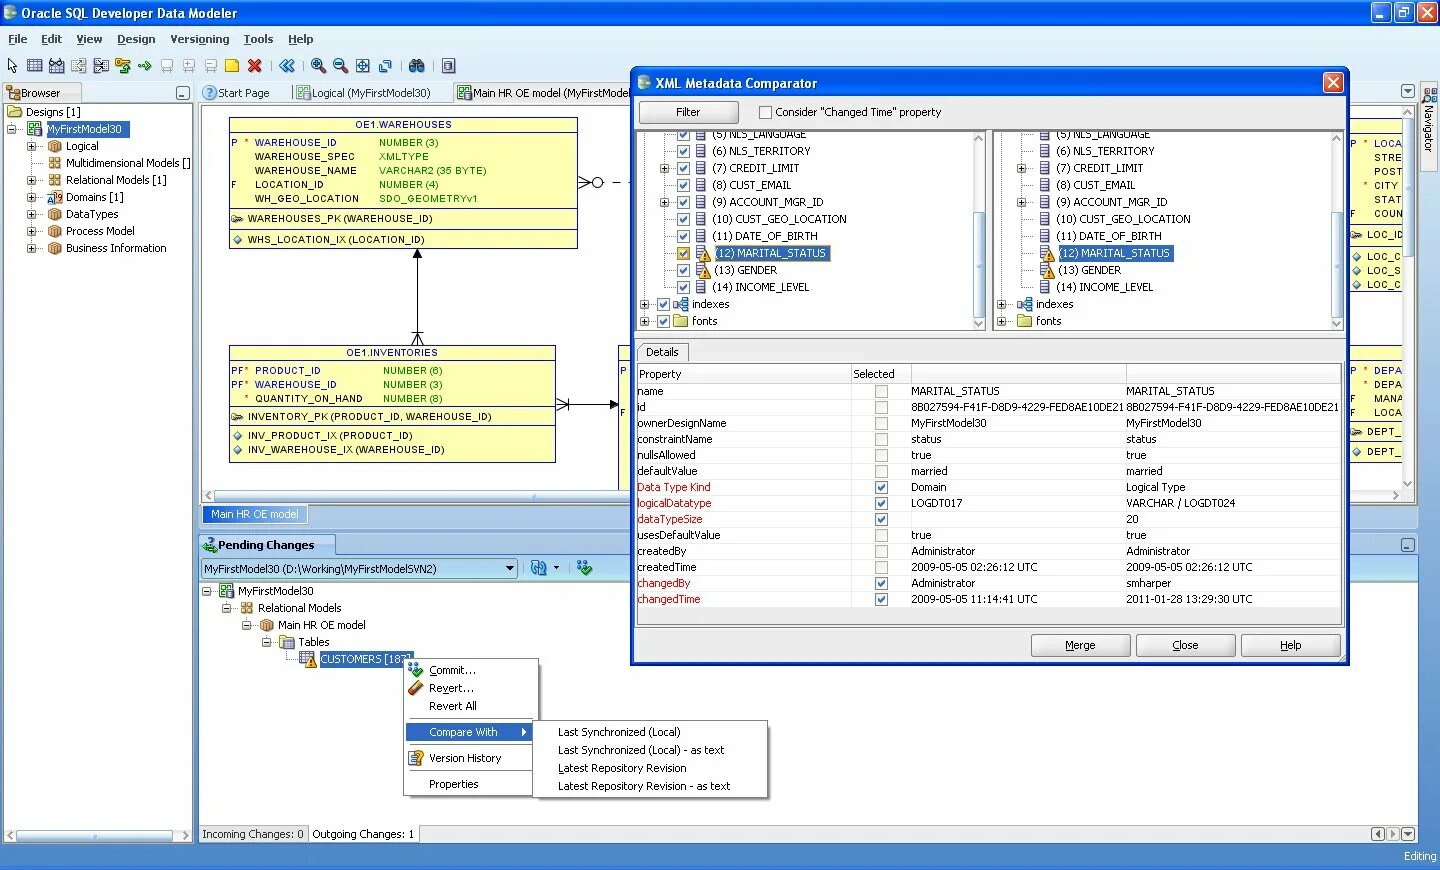
Task: Enable the Consider "Changed Time" property checkbox
Action: pos(766,112)
